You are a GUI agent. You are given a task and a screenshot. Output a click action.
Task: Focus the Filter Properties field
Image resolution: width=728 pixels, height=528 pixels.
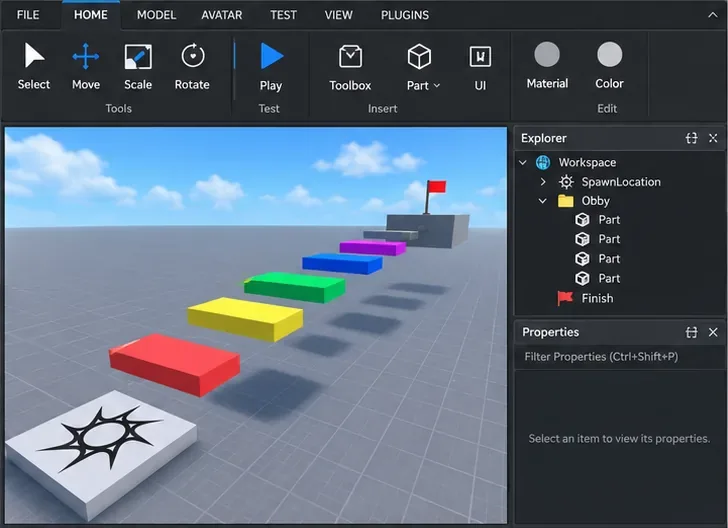pos(619,357)
